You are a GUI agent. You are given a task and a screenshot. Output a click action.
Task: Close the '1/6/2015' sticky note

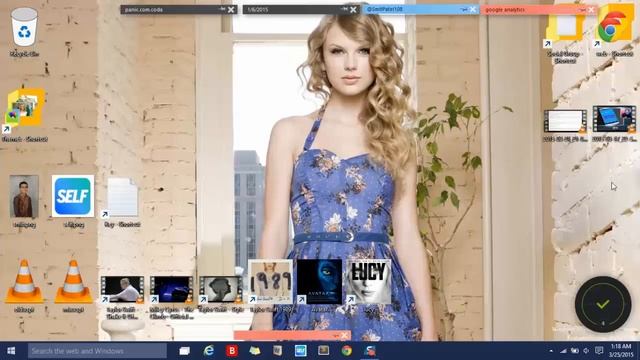[353, 9]
